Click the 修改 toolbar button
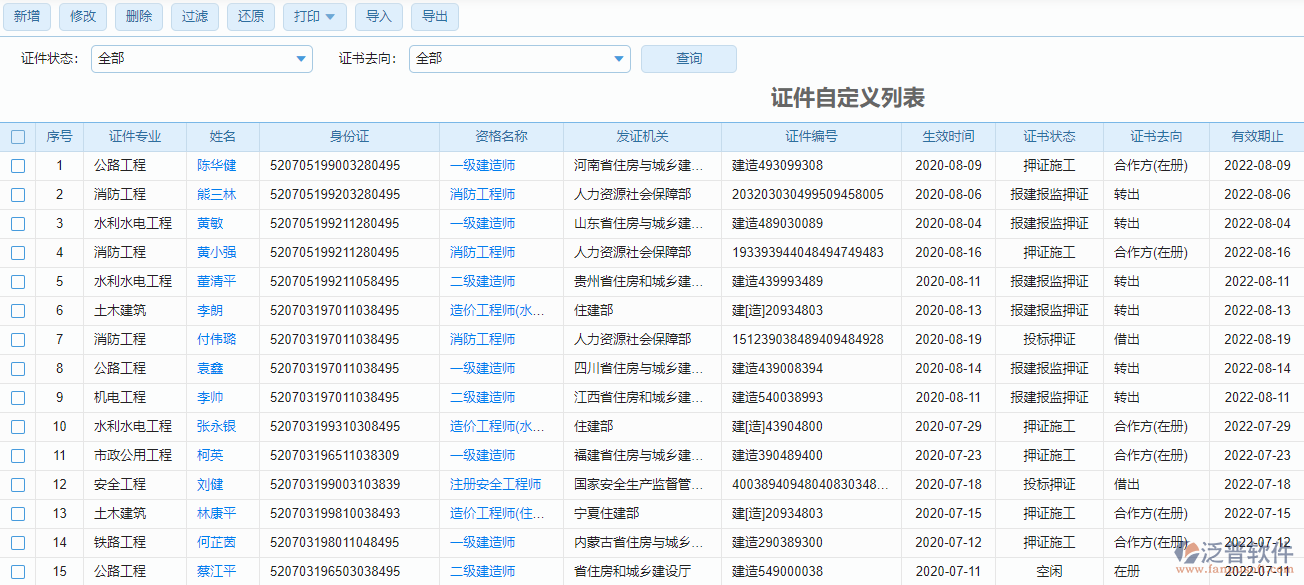Viewport: 1304px width, 585px height. tap(83, 16)
